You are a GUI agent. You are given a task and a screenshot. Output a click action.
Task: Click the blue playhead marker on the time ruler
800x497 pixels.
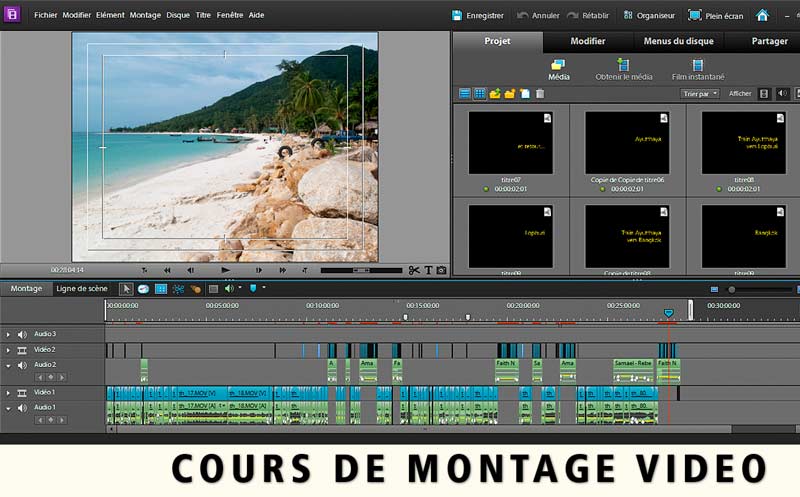tap(668, 312)
